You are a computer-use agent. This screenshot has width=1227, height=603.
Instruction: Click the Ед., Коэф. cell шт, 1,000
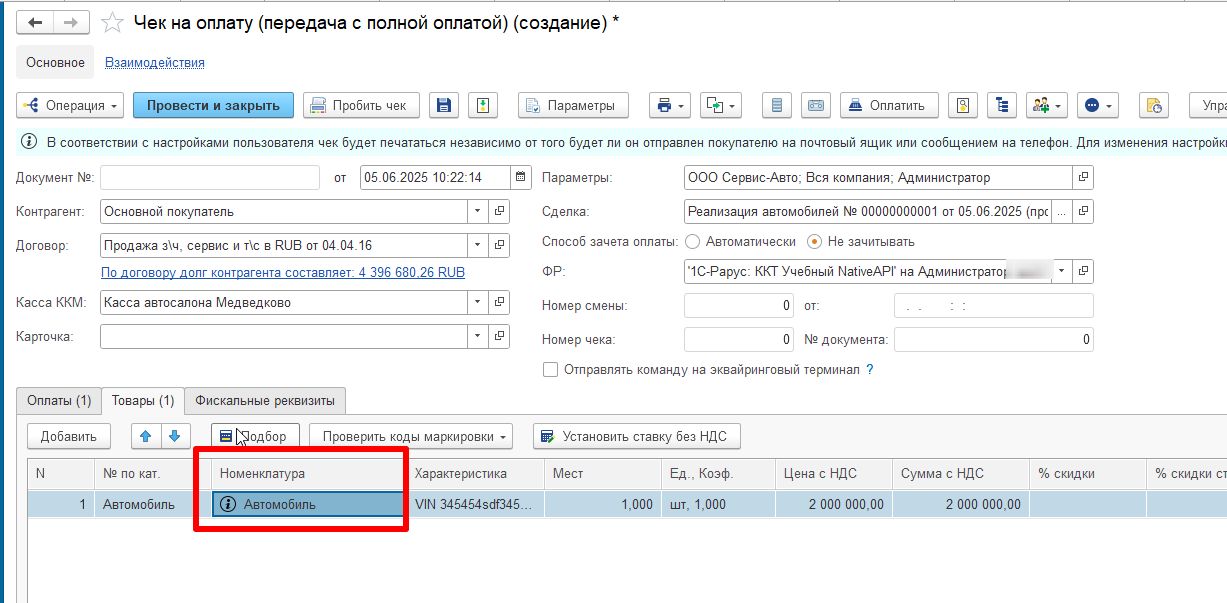[717, 504]
